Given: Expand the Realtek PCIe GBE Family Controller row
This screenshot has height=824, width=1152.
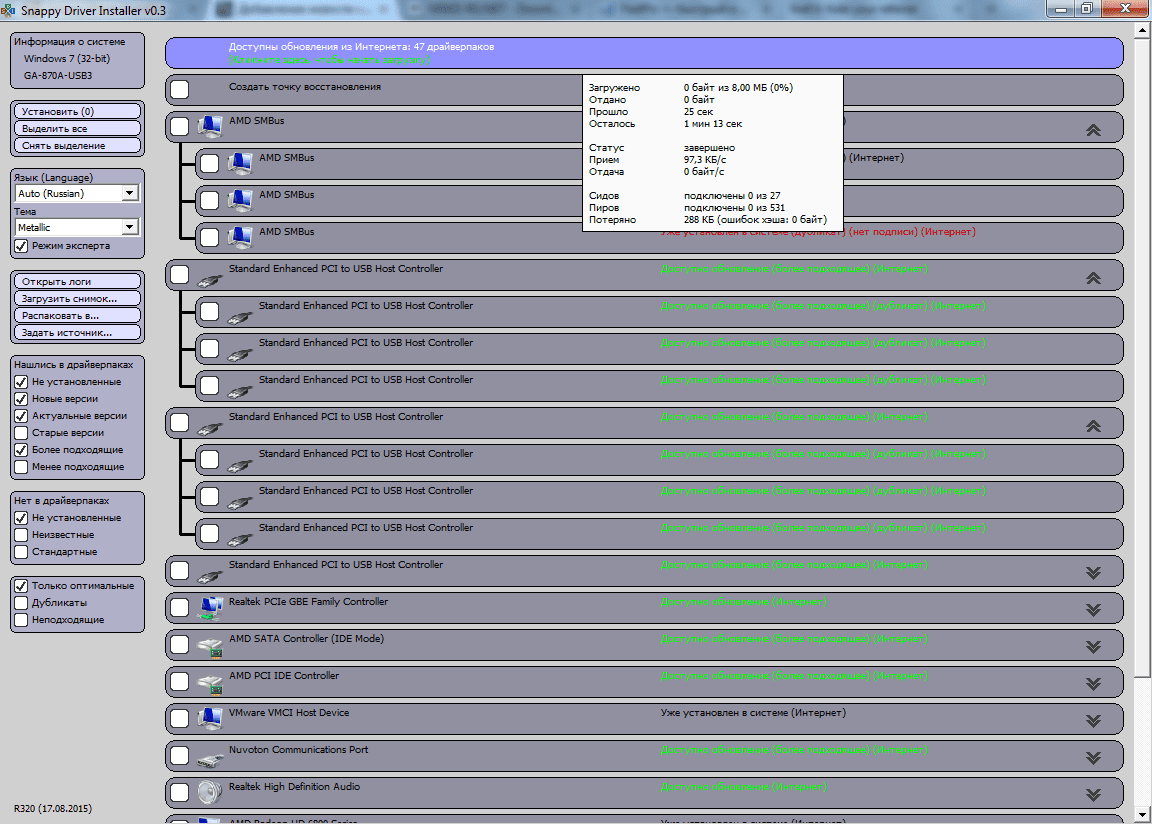Looking at the screenshot, I should click(x=1093, y=610).
